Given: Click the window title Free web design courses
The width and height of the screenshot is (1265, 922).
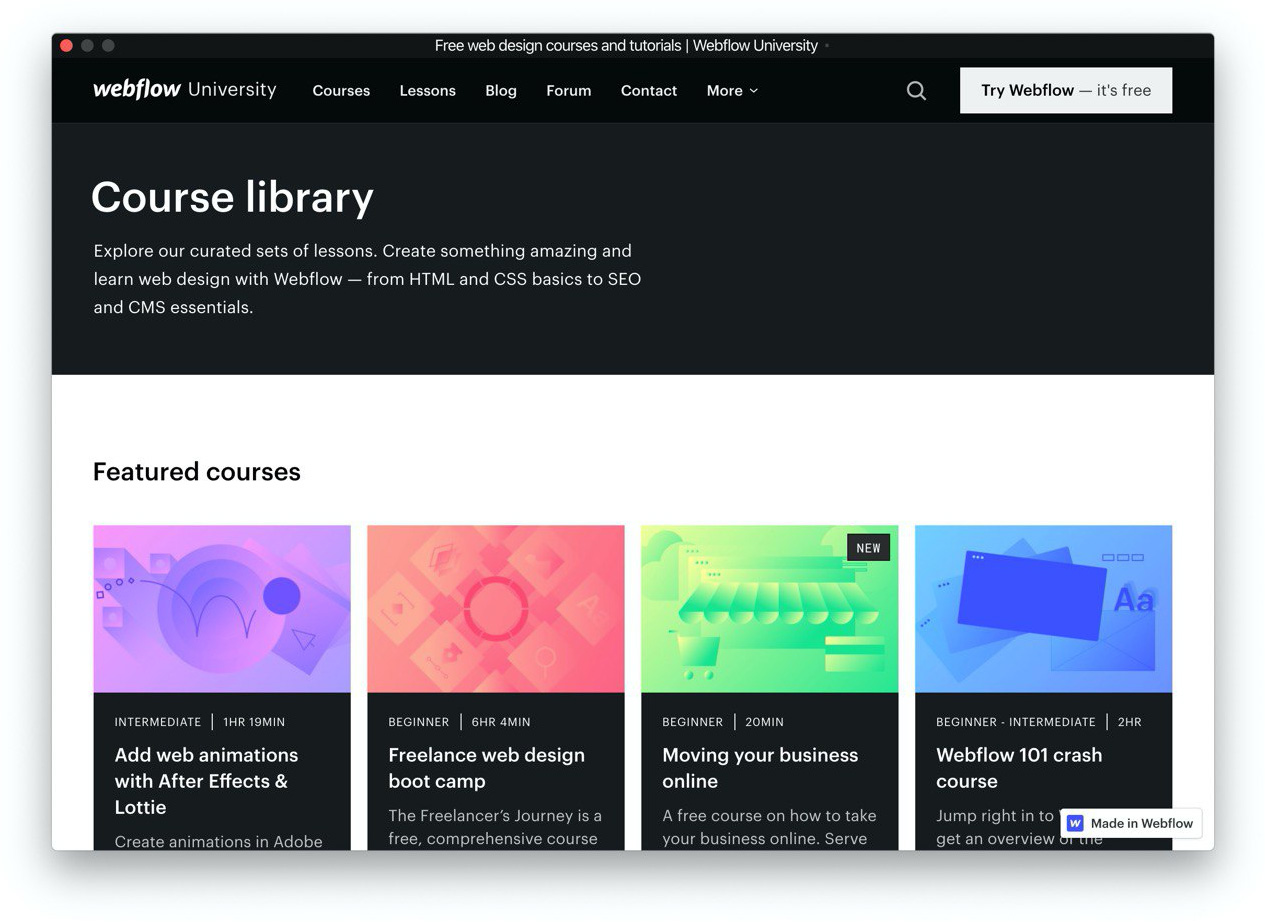Looking at the screenshot, I should click(626, 46).
